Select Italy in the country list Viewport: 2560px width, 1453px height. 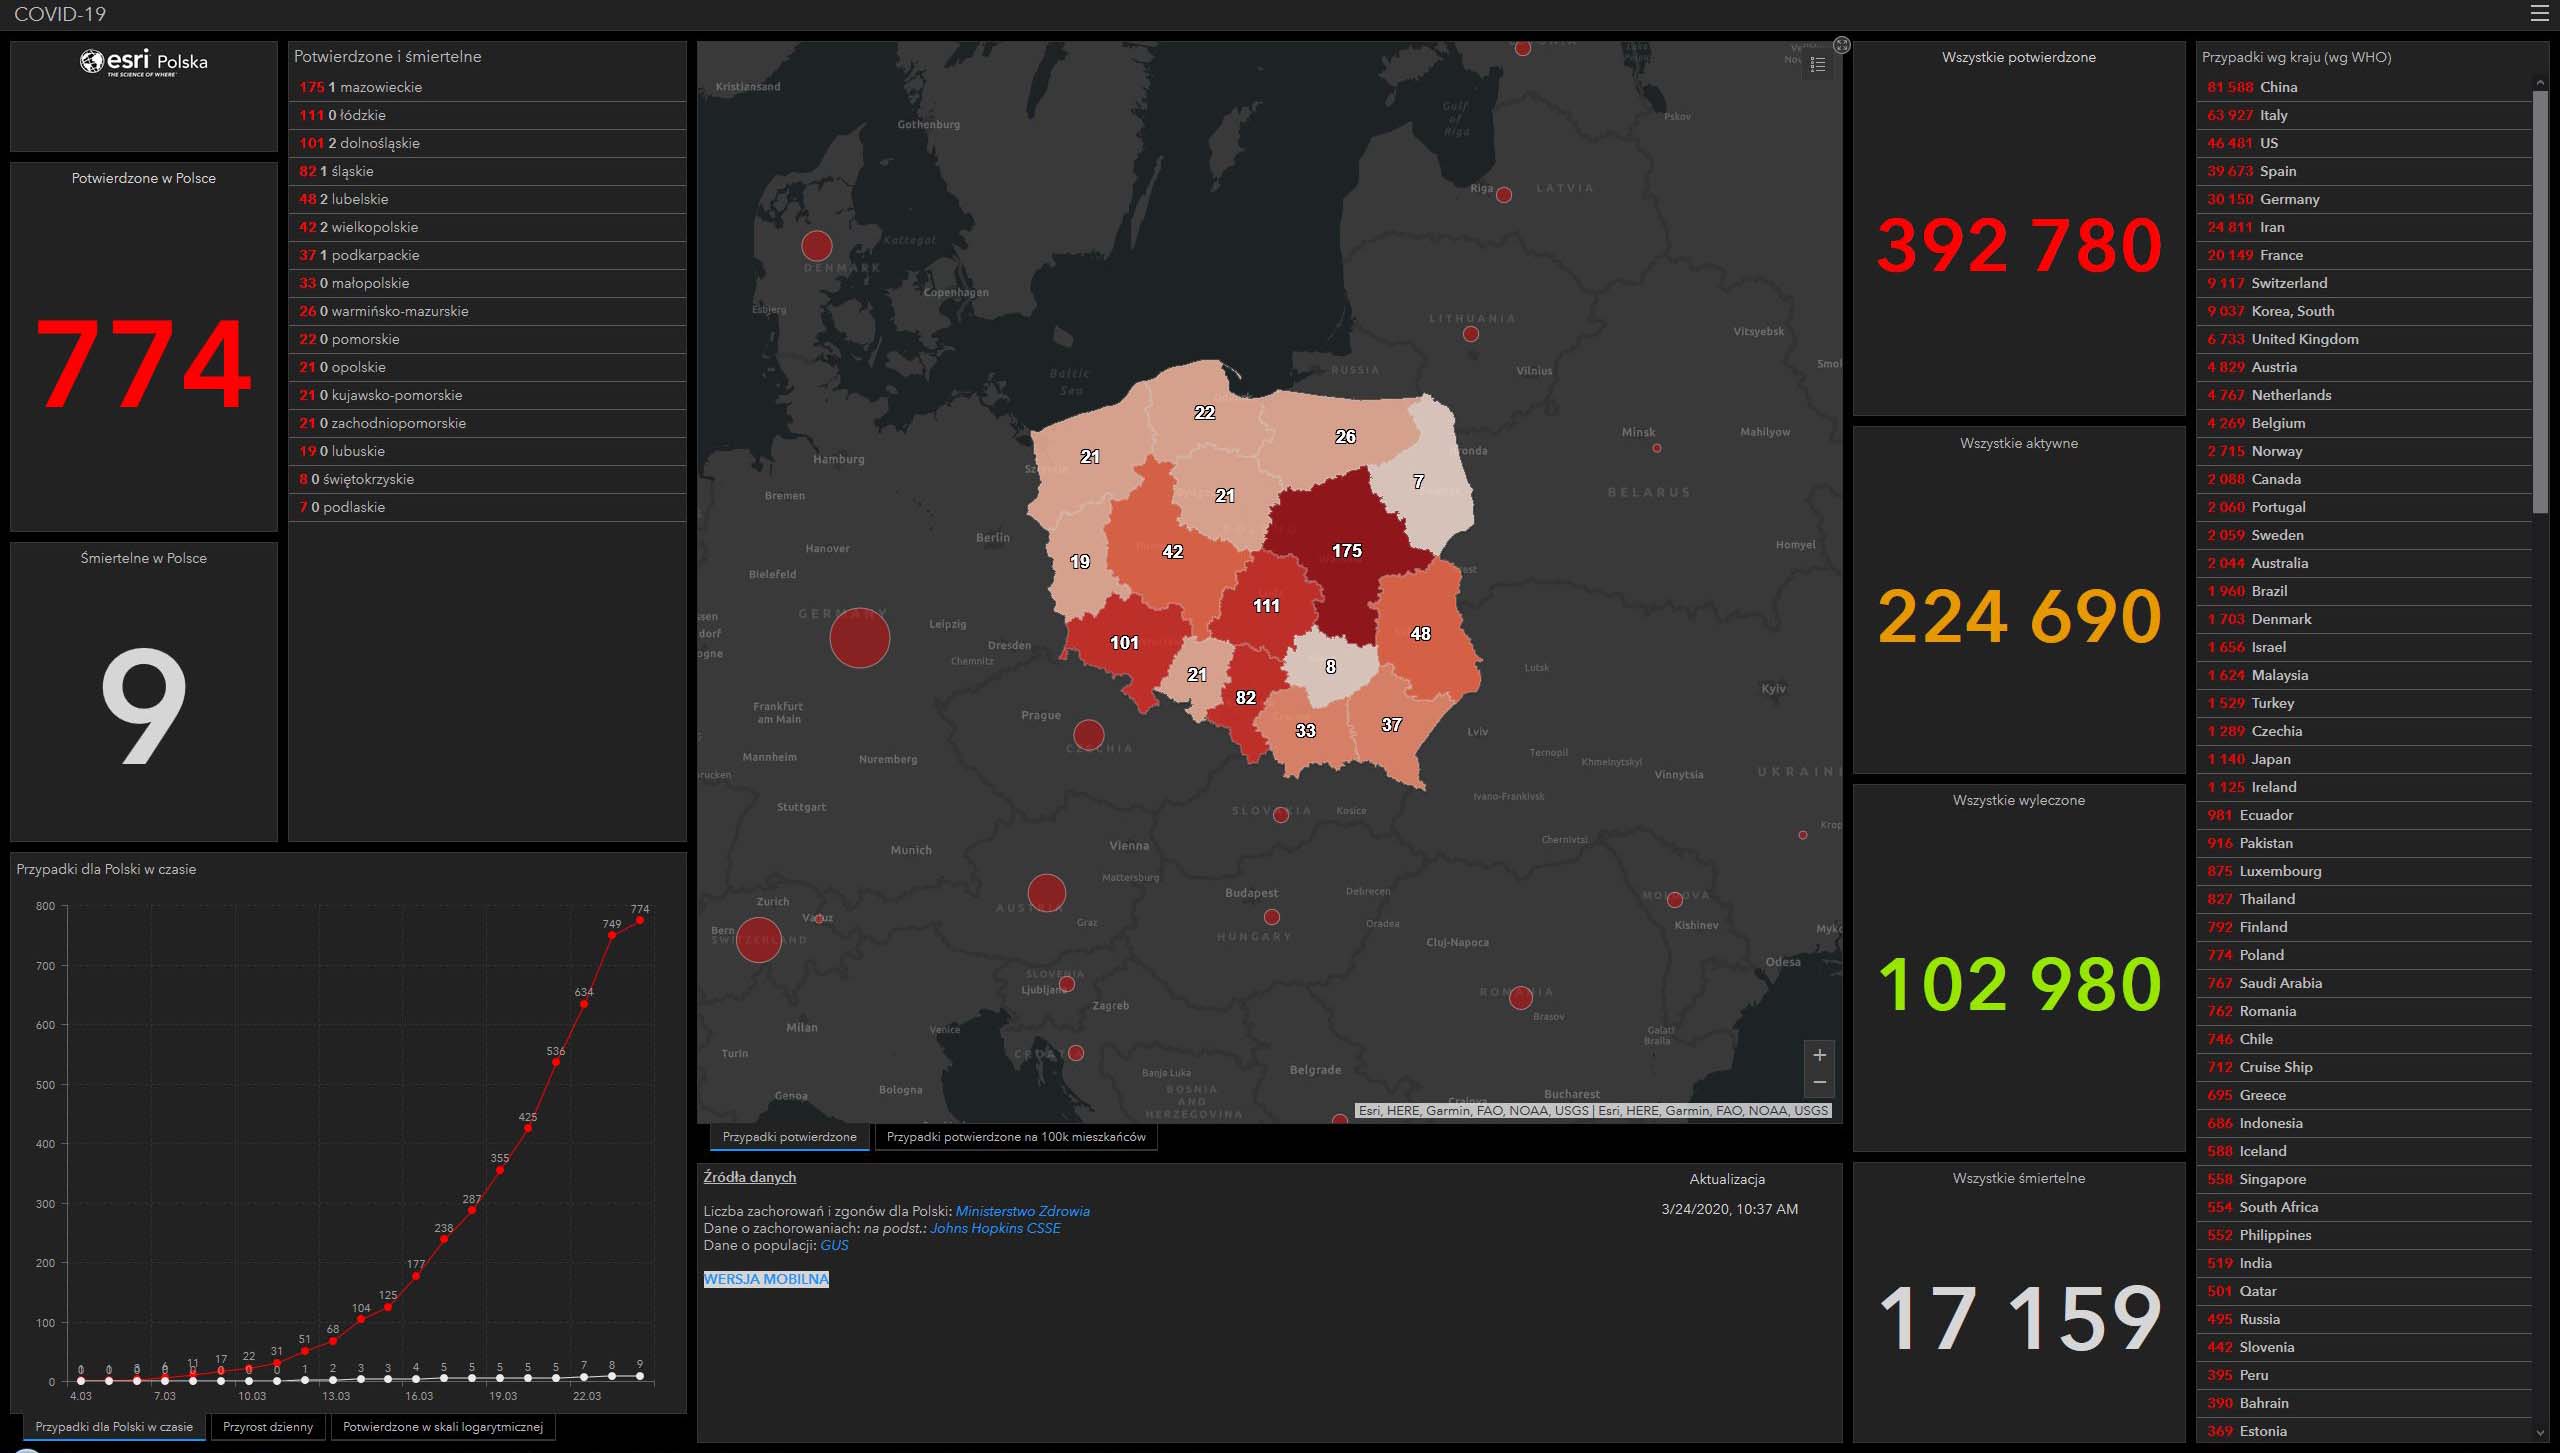click(x=2273, y=115)
